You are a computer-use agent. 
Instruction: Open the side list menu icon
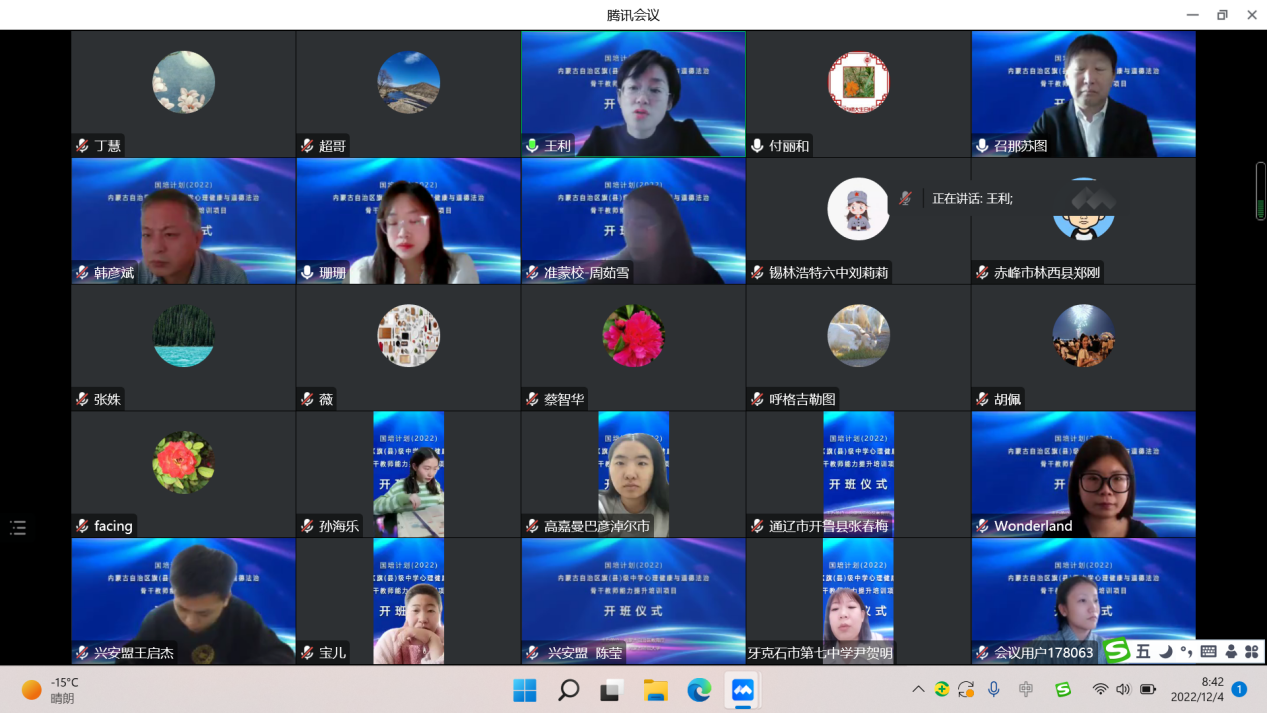[18, 528]
